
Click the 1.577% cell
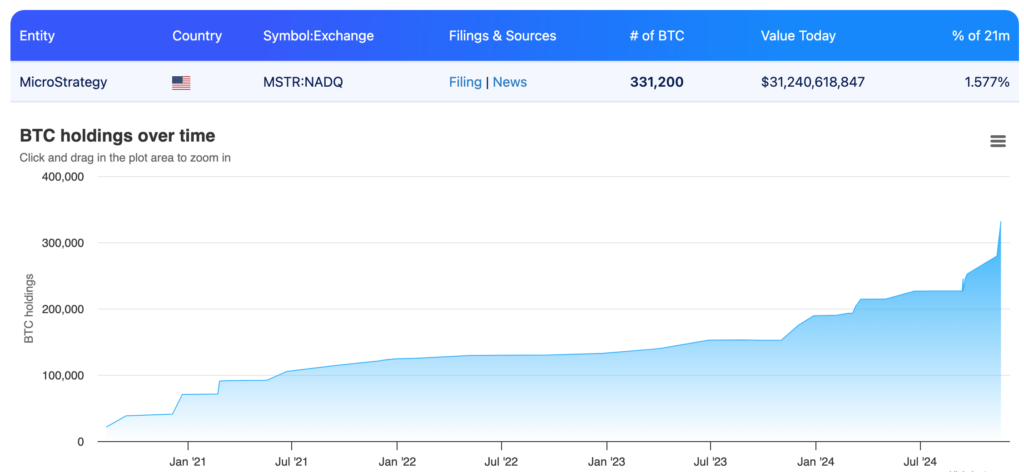pos(987,82)
